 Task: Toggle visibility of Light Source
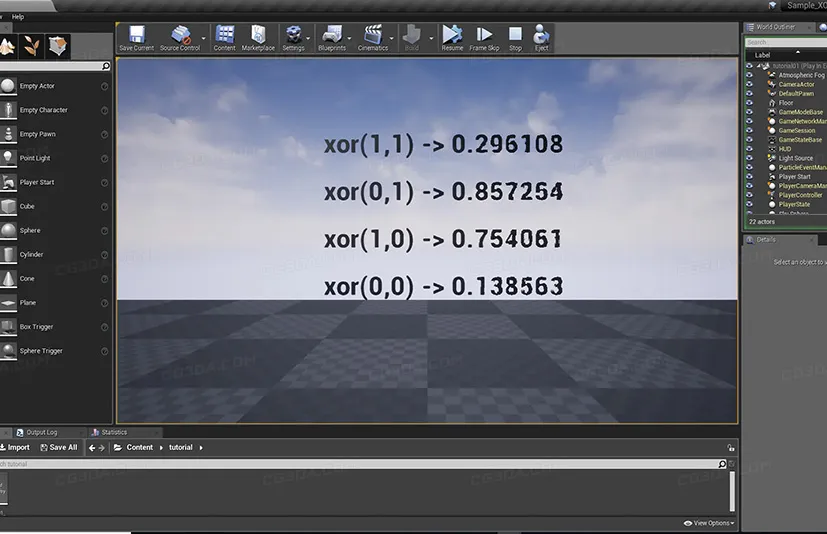(749, 158)
